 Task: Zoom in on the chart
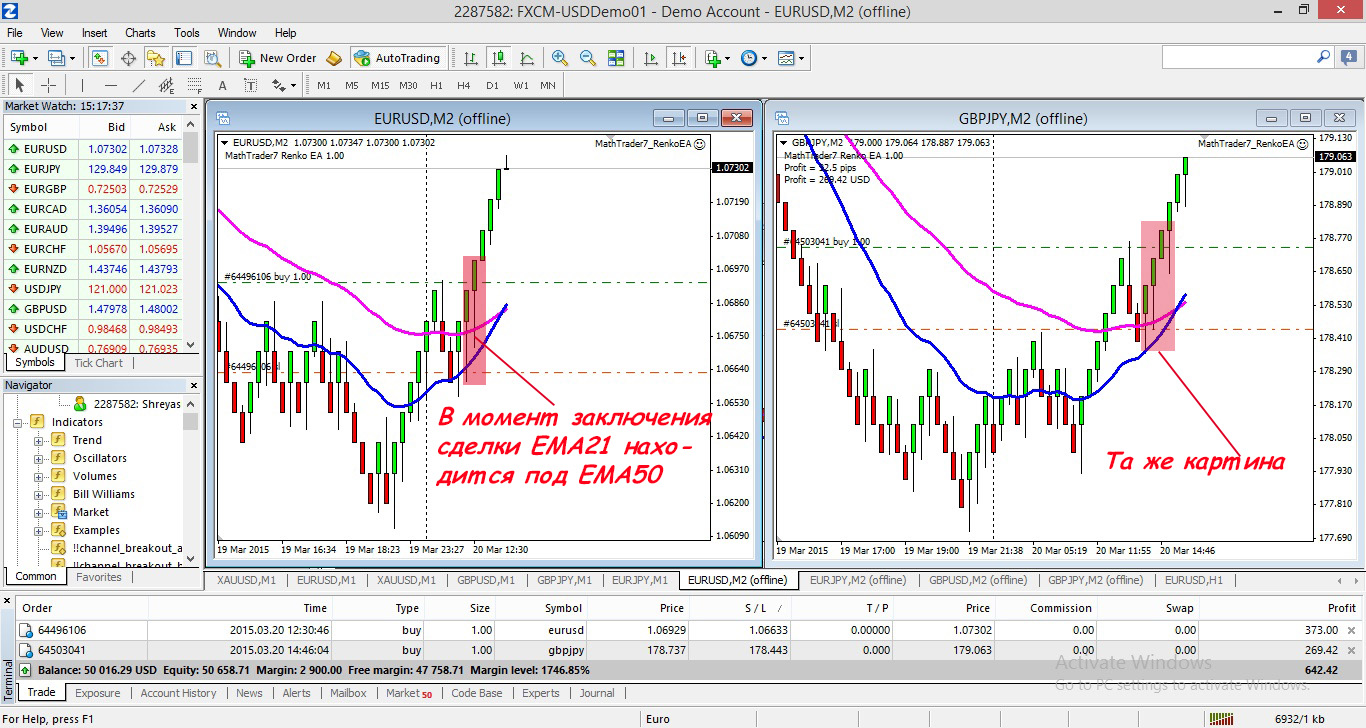pyautogui.click(x=559, y=58)
